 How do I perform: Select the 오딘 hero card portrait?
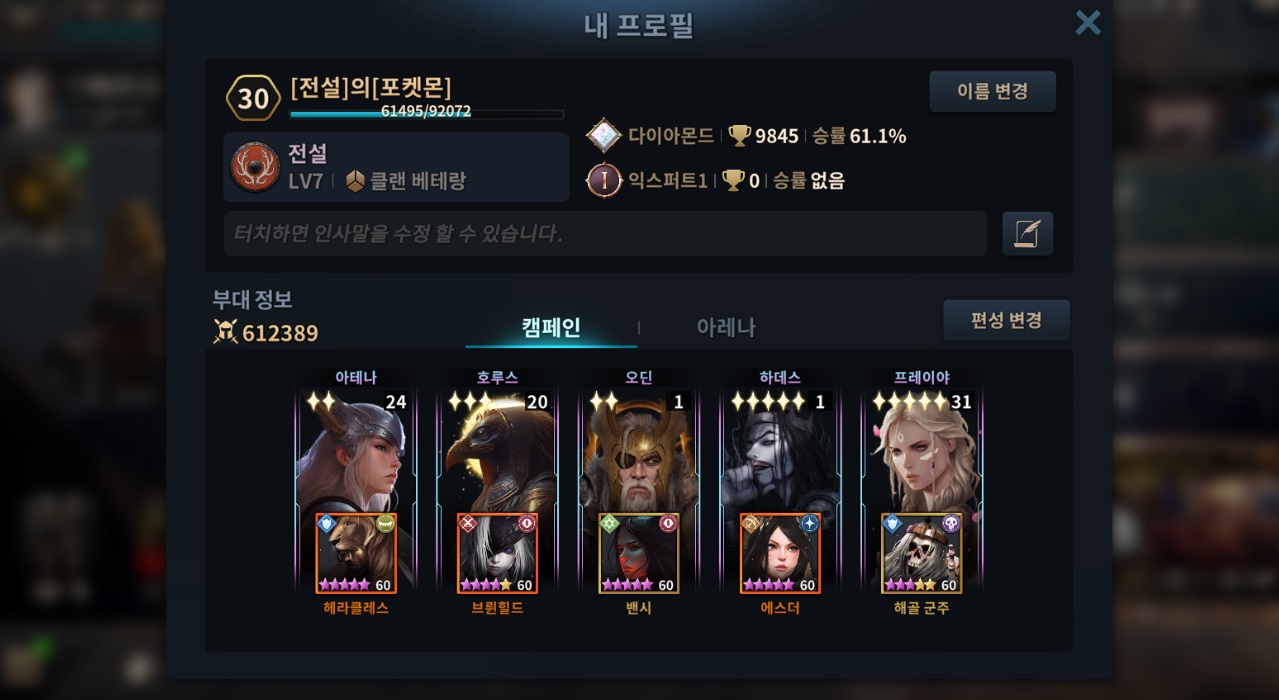638,450
